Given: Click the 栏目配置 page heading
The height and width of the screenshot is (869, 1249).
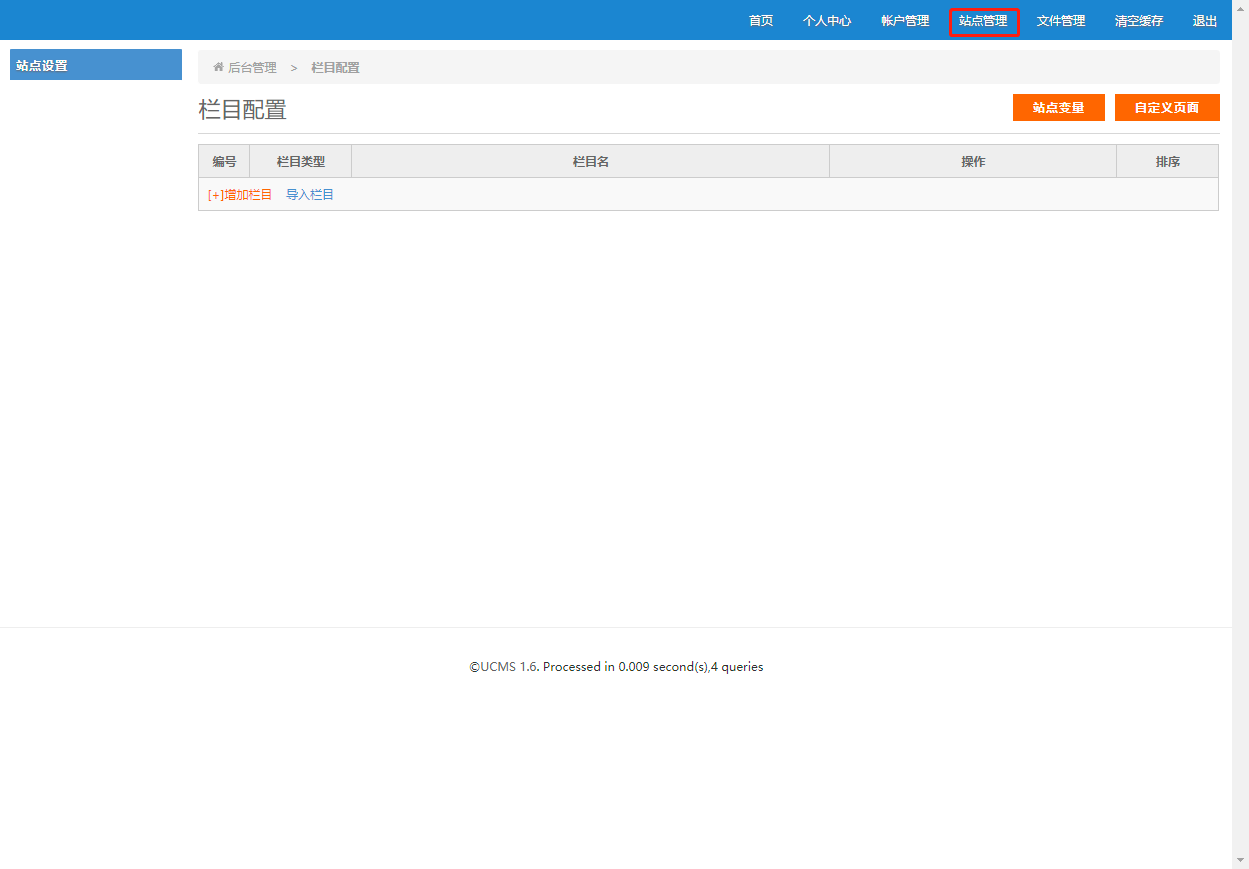Looking at the screenshot, I should tap(243, 110).
